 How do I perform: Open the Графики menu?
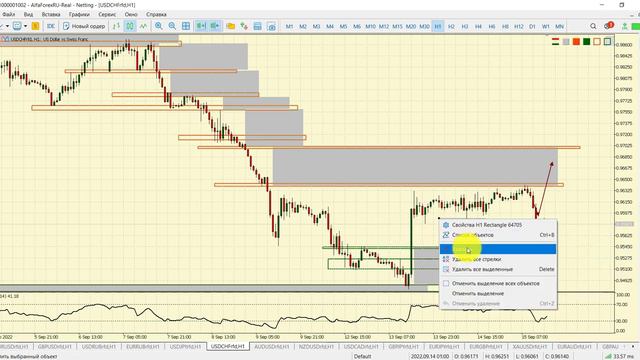click(79, 14)
